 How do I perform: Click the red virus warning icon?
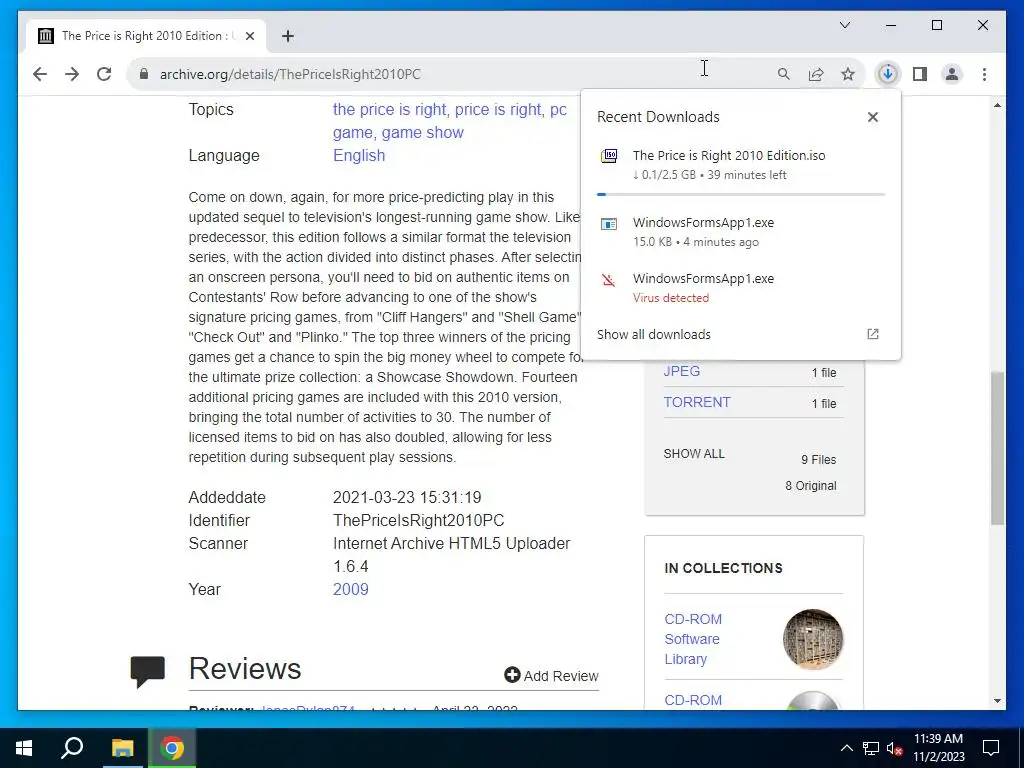point(609,280)
